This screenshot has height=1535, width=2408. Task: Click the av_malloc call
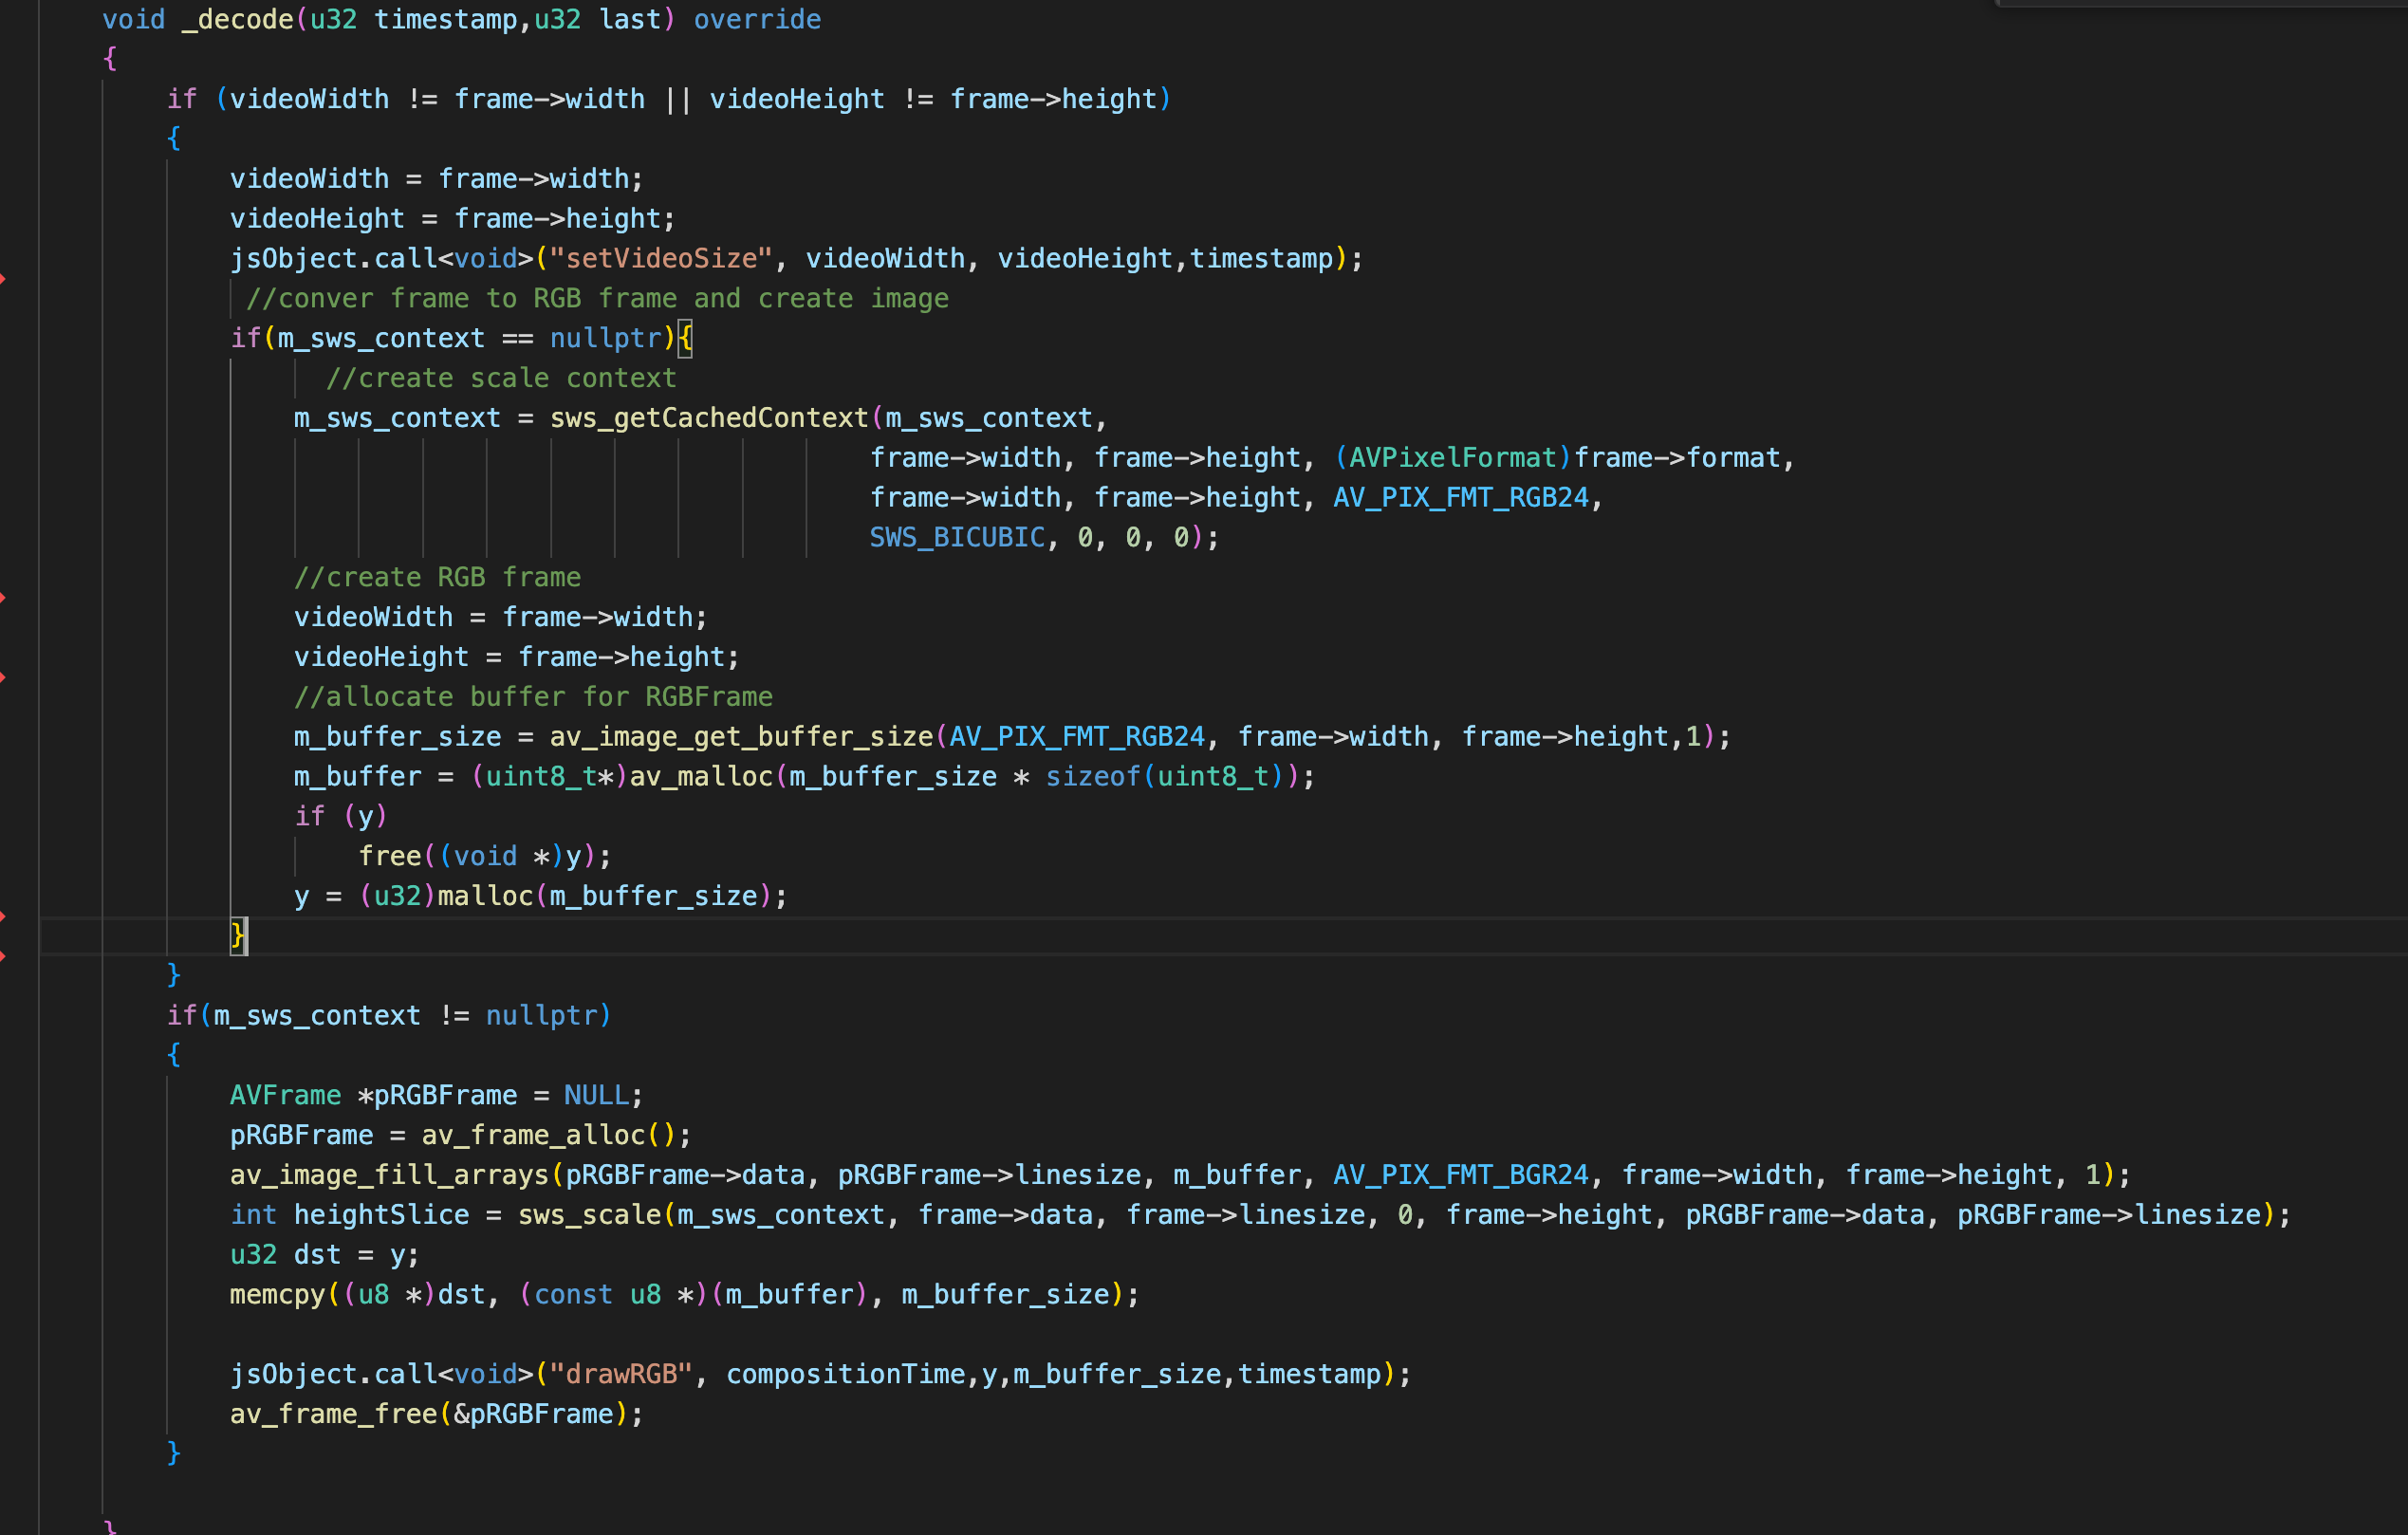click(700, 776)
